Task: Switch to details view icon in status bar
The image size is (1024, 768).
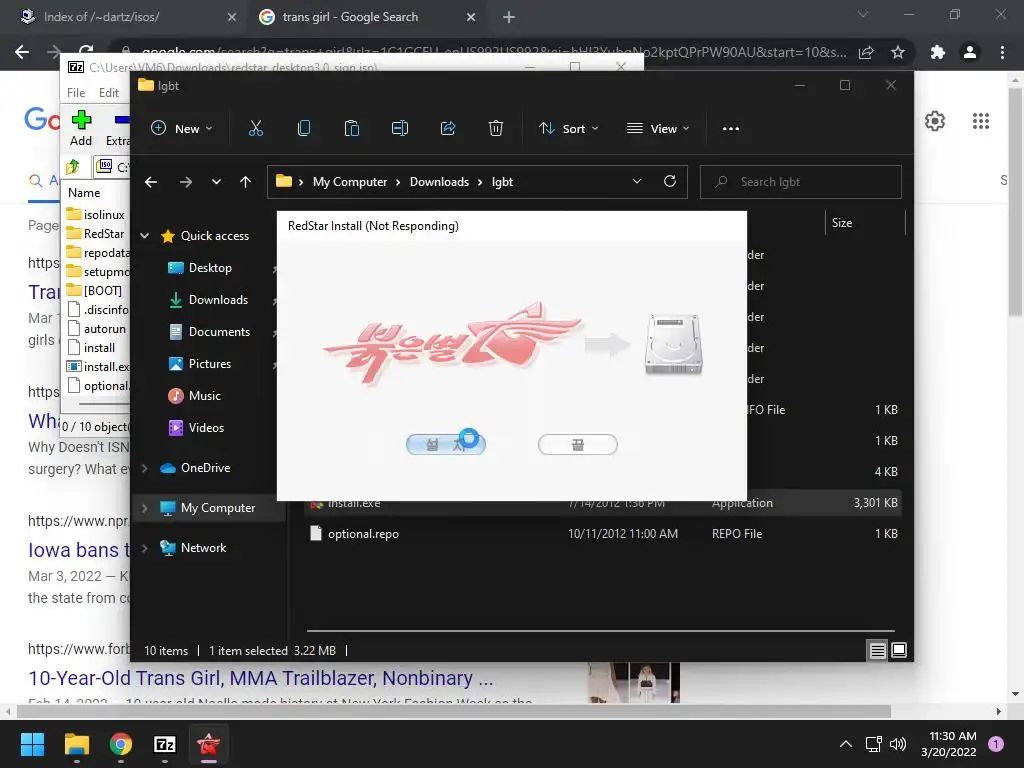Action: point(877,650)
